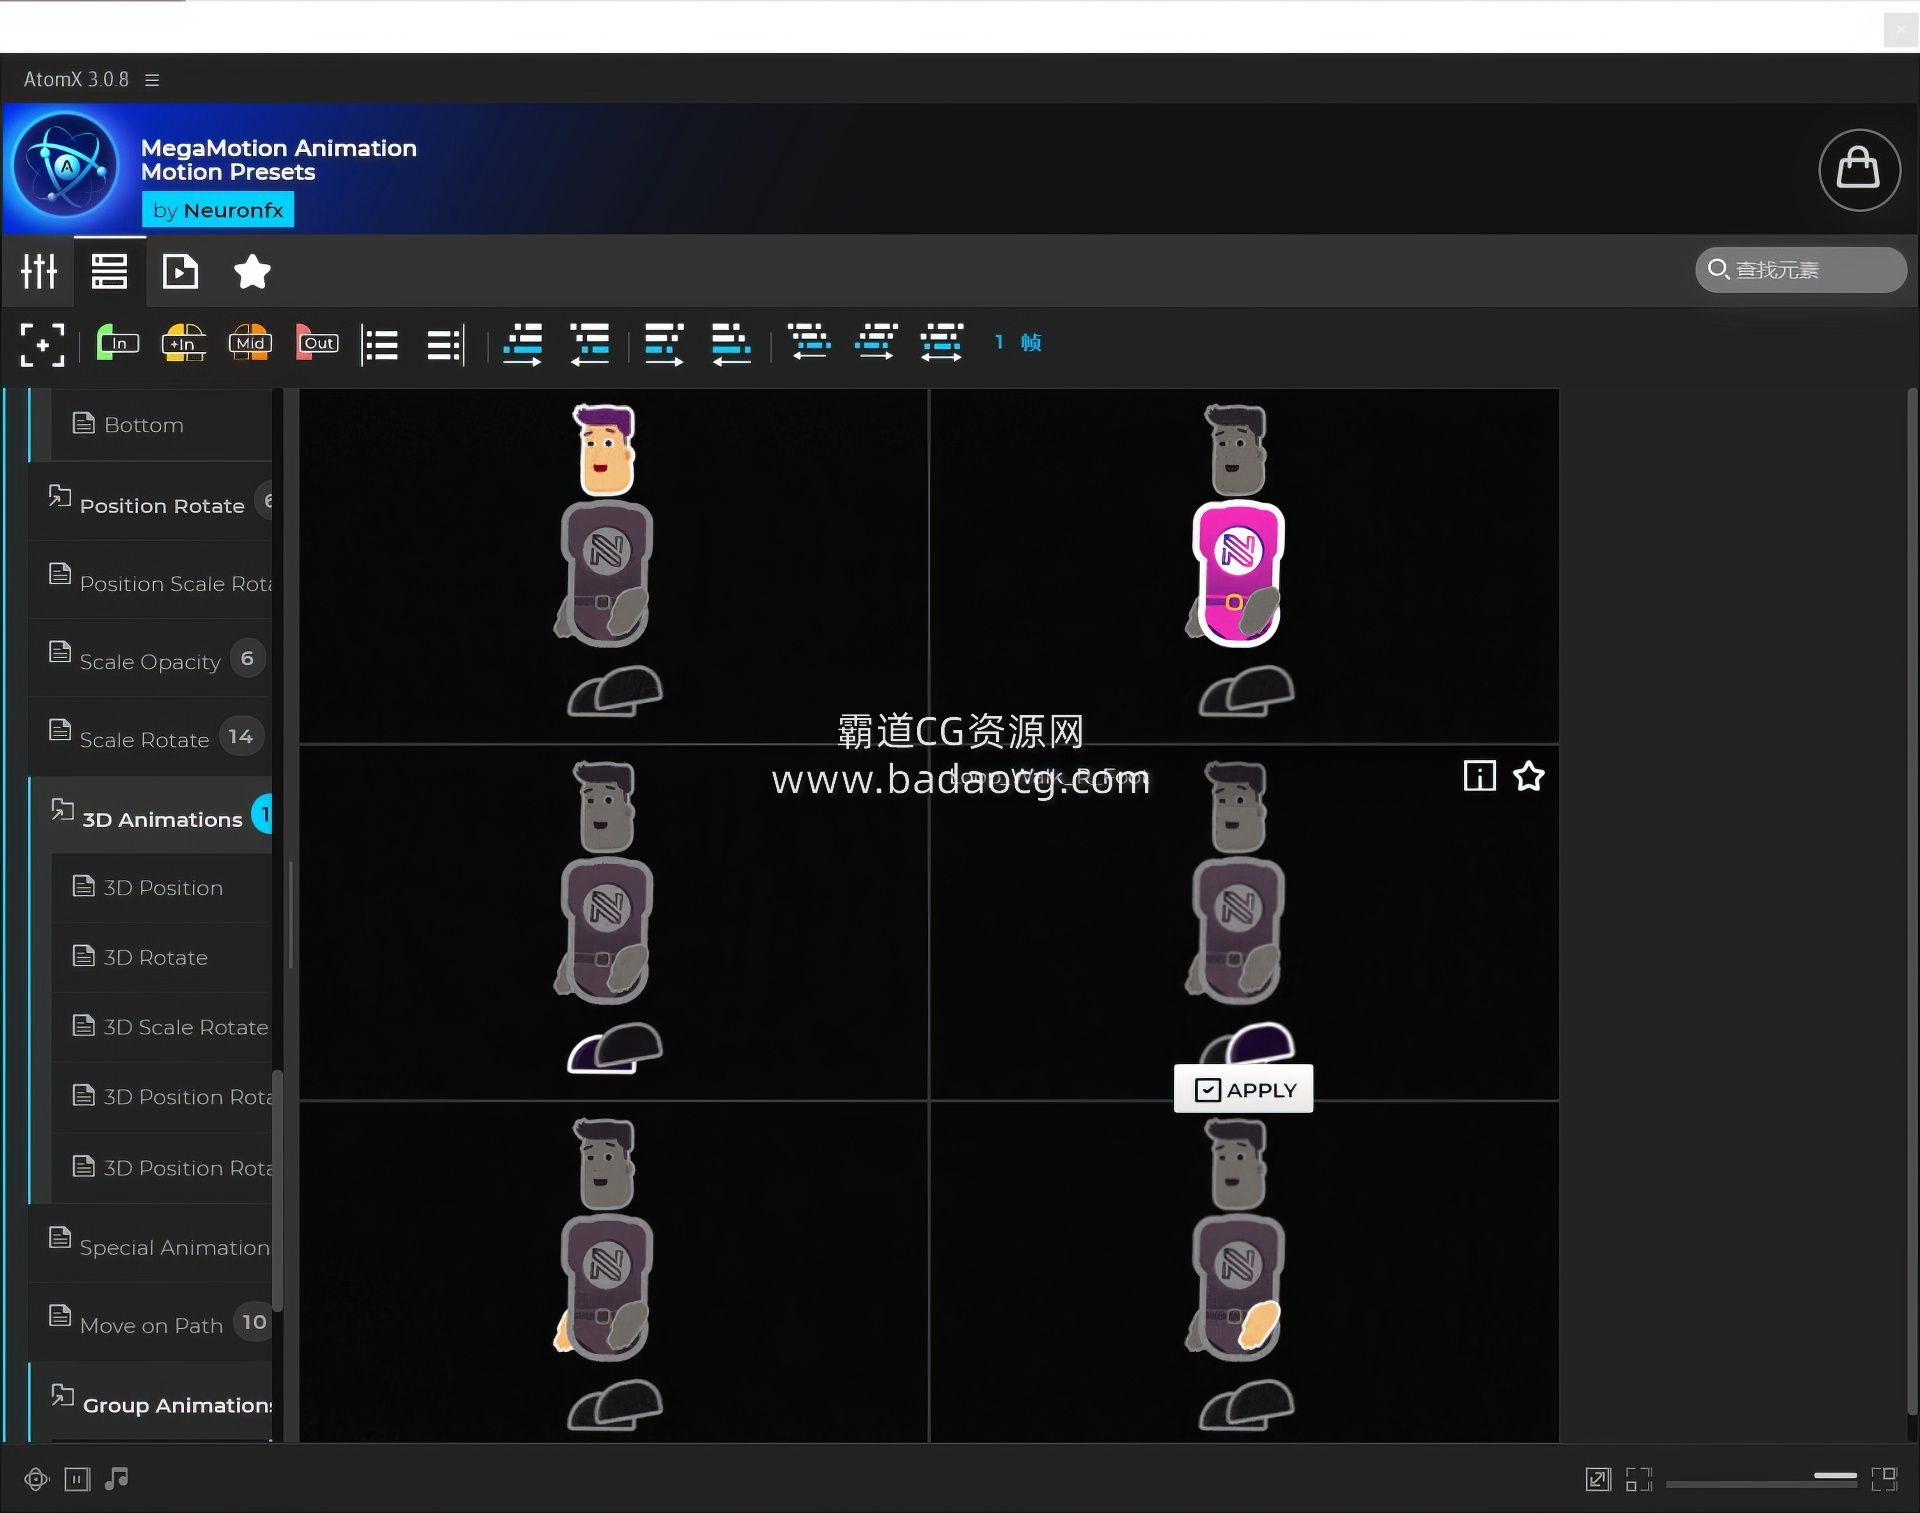Switch to the video preview tab

coord(180,271)
